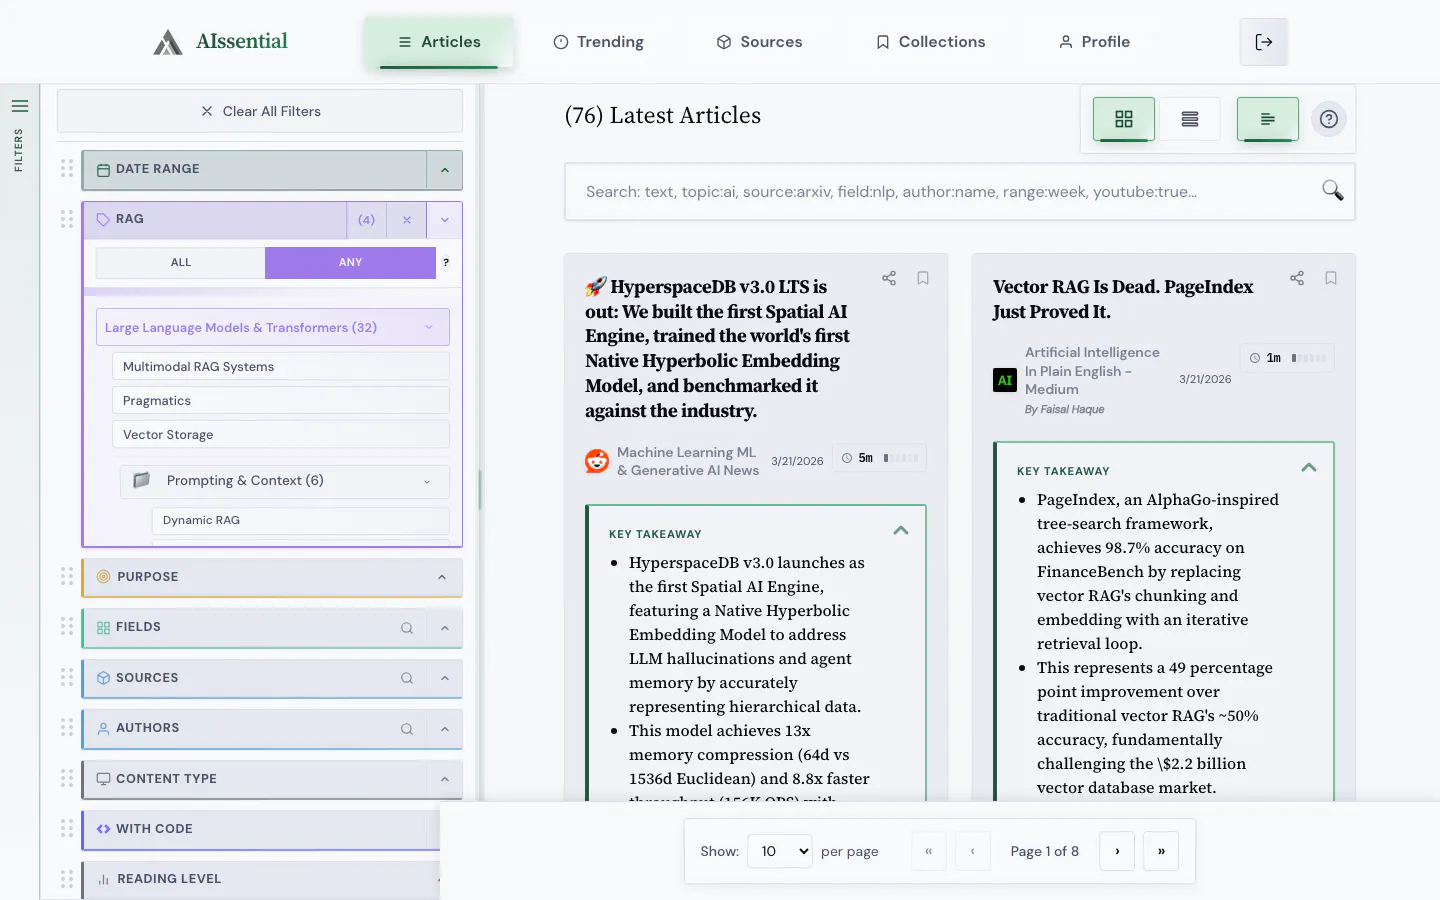This screenshot has height=900, width=1440.
Task: Click the Fields filter drag handle
Action: [x=67, y=626]
